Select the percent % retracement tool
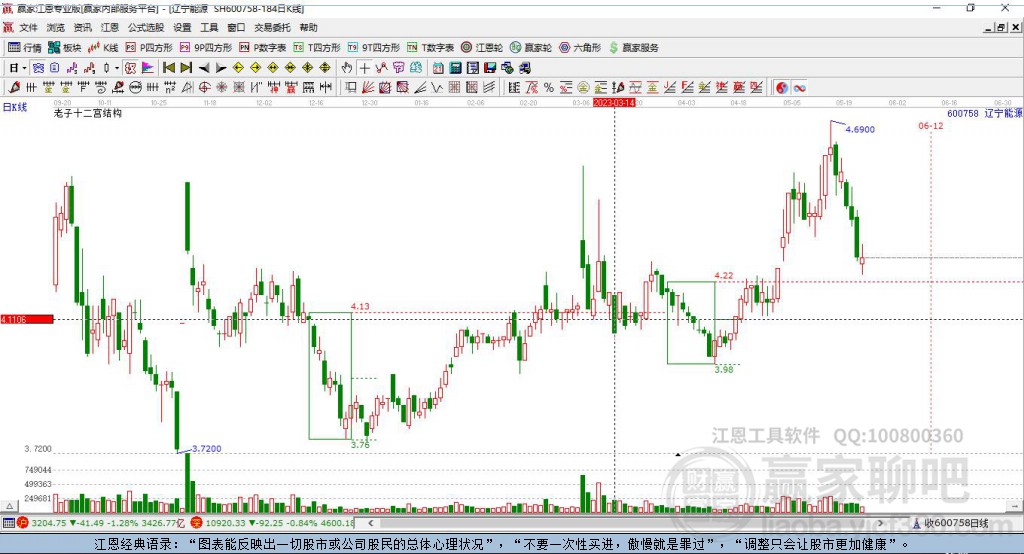This screenshot has width=1024, height=554. [549, 87]
